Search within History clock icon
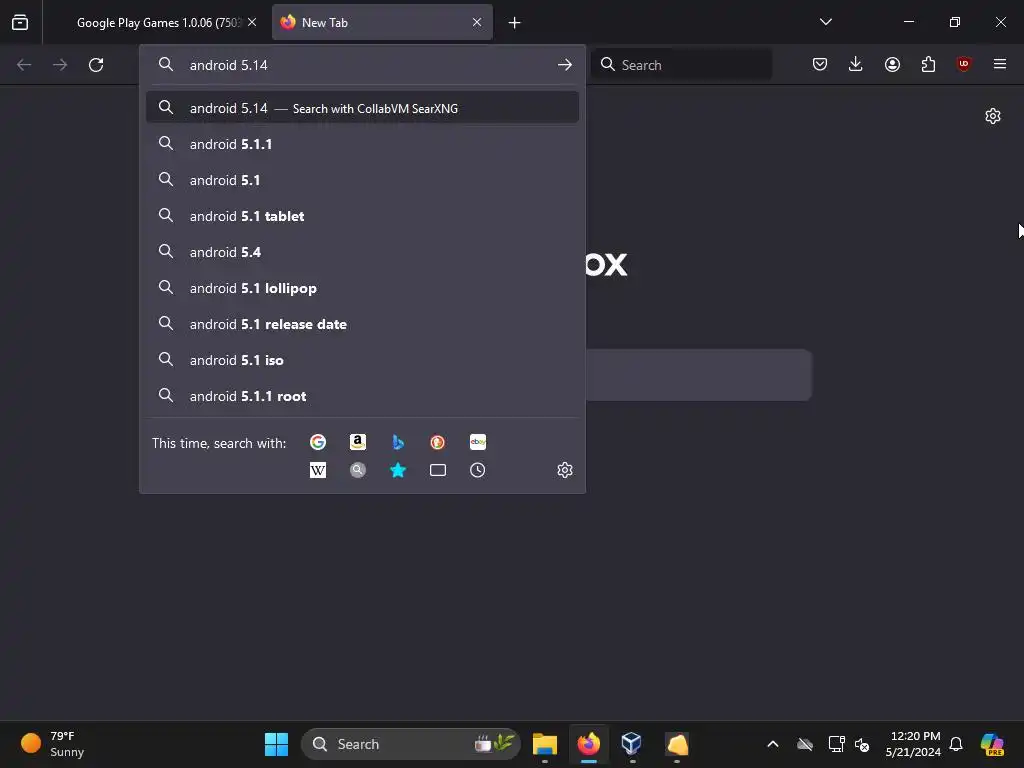Screen dimensions: 1024x768 (478, 470)
